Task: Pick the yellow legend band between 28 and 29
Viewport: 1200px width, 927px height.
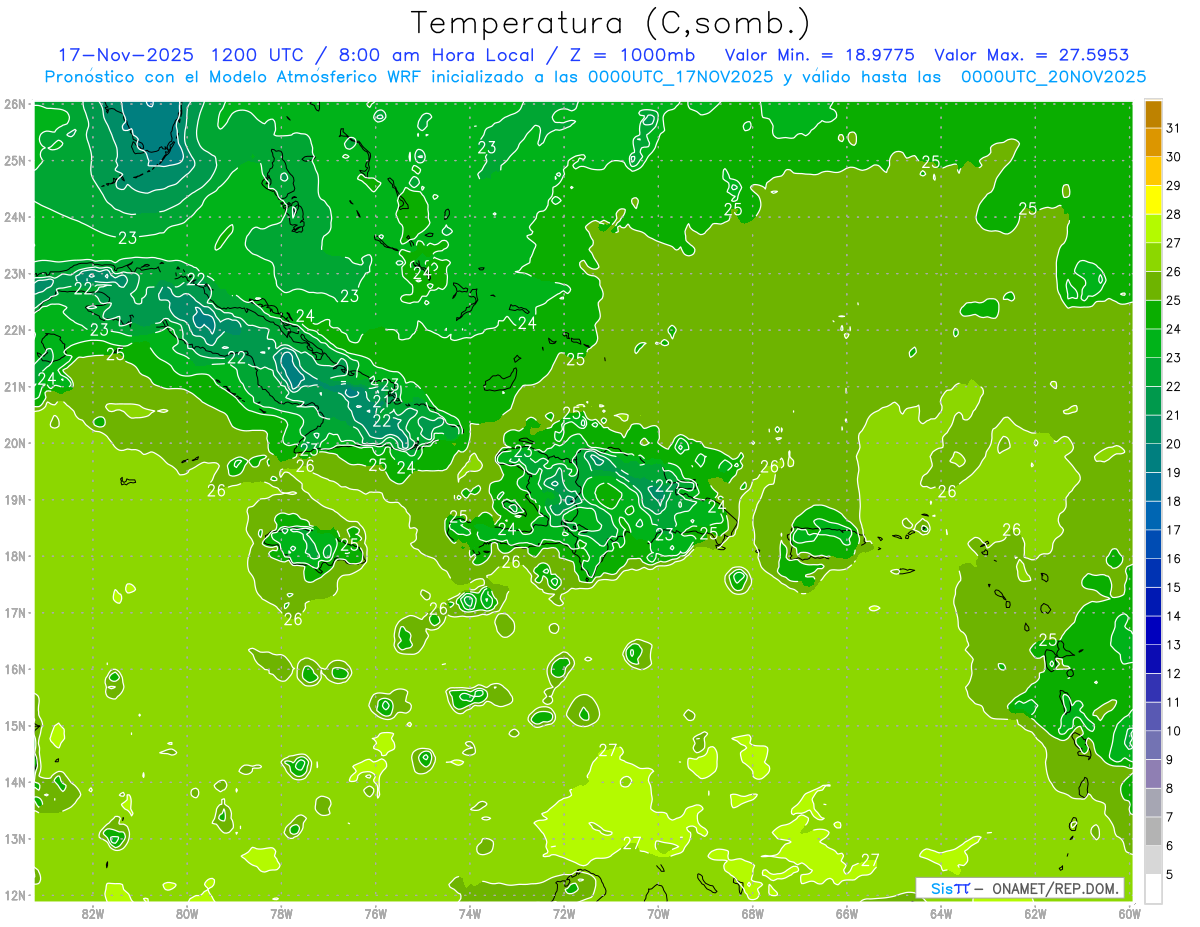Action: [1153, 200]
